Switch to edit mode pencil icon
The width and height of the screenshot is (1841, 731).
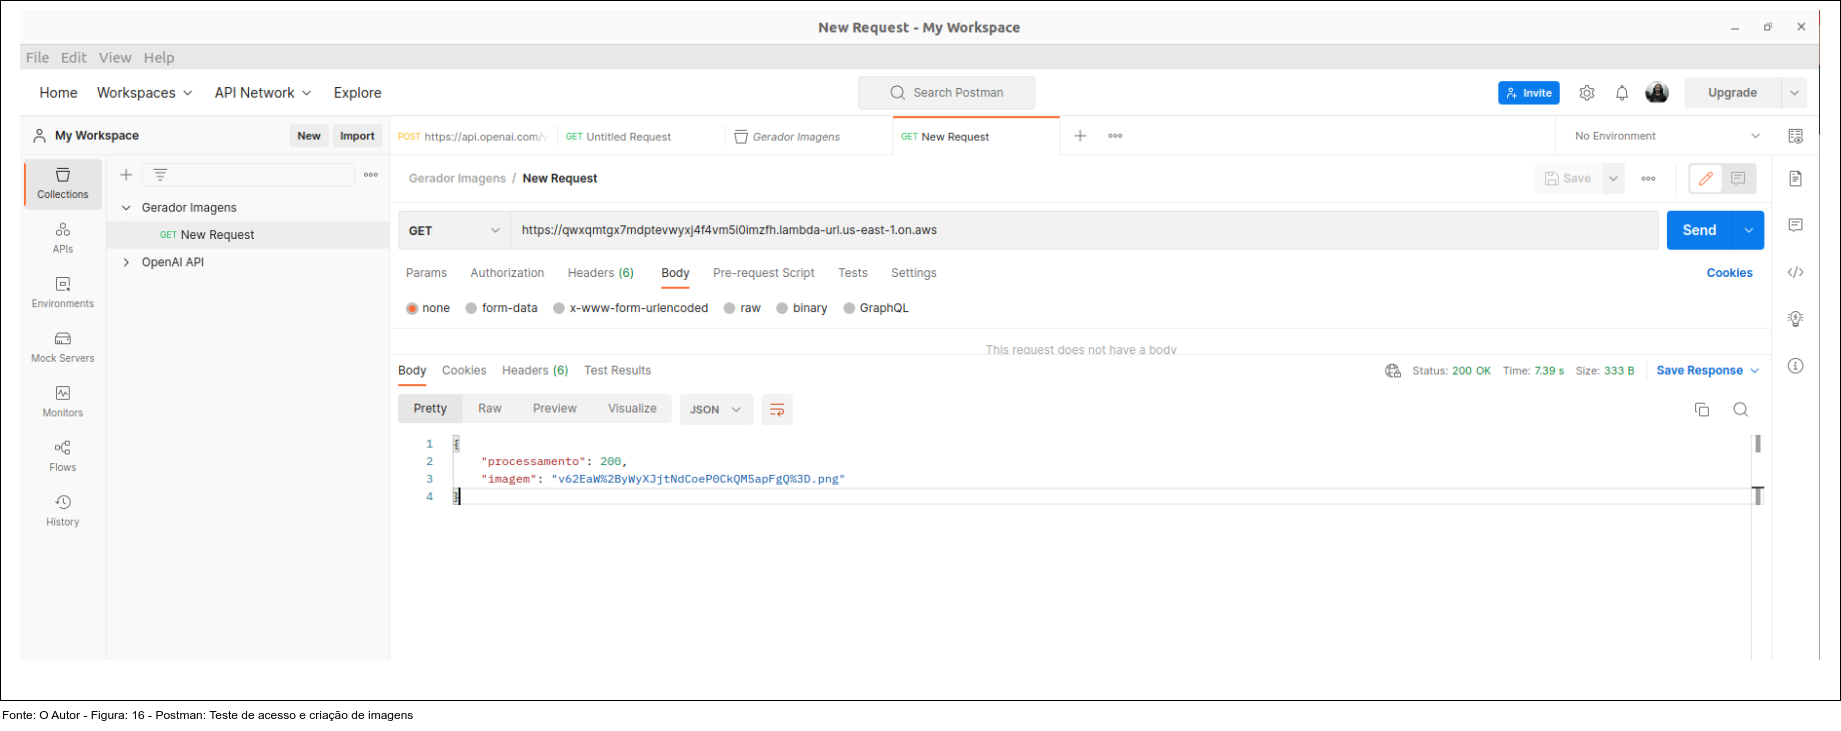pyautogui.click(x=1706, y=179)
